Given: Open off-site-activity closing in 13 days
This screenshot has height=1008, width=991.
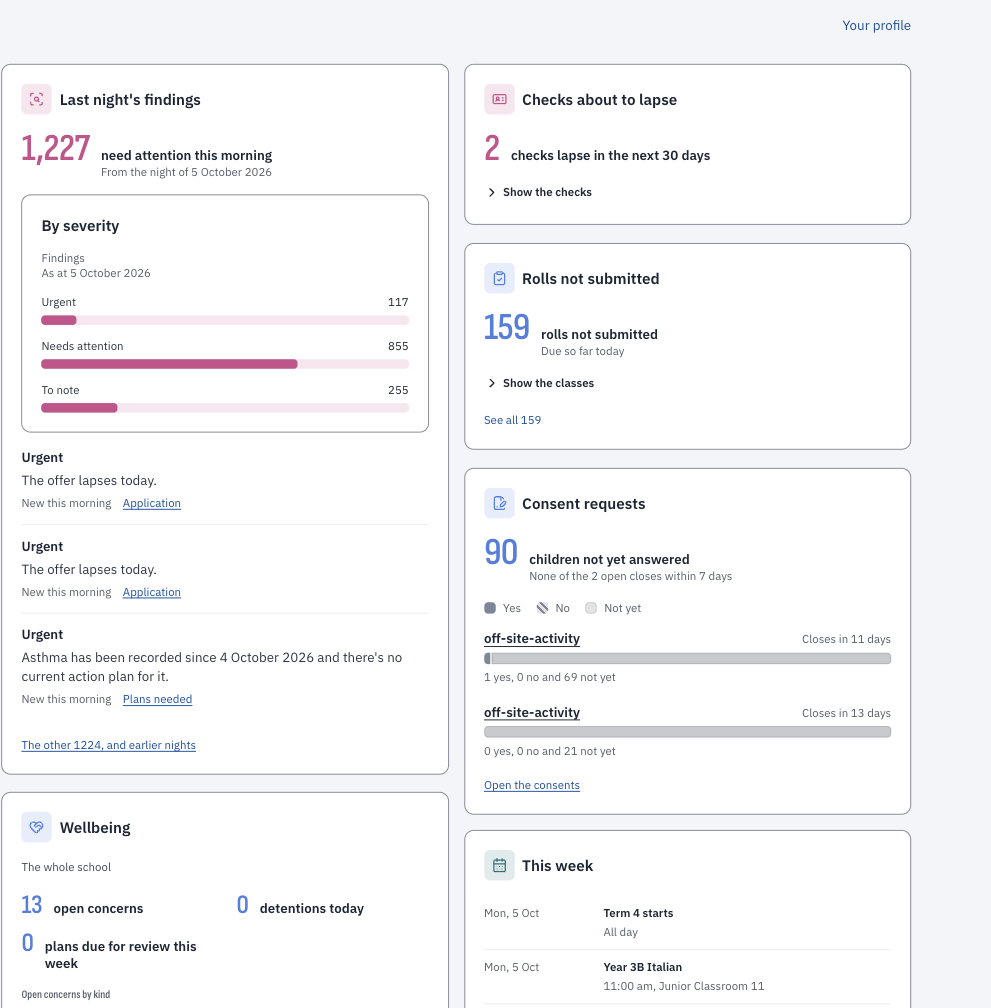Looking at the screenshot, I should coord(531,712).
